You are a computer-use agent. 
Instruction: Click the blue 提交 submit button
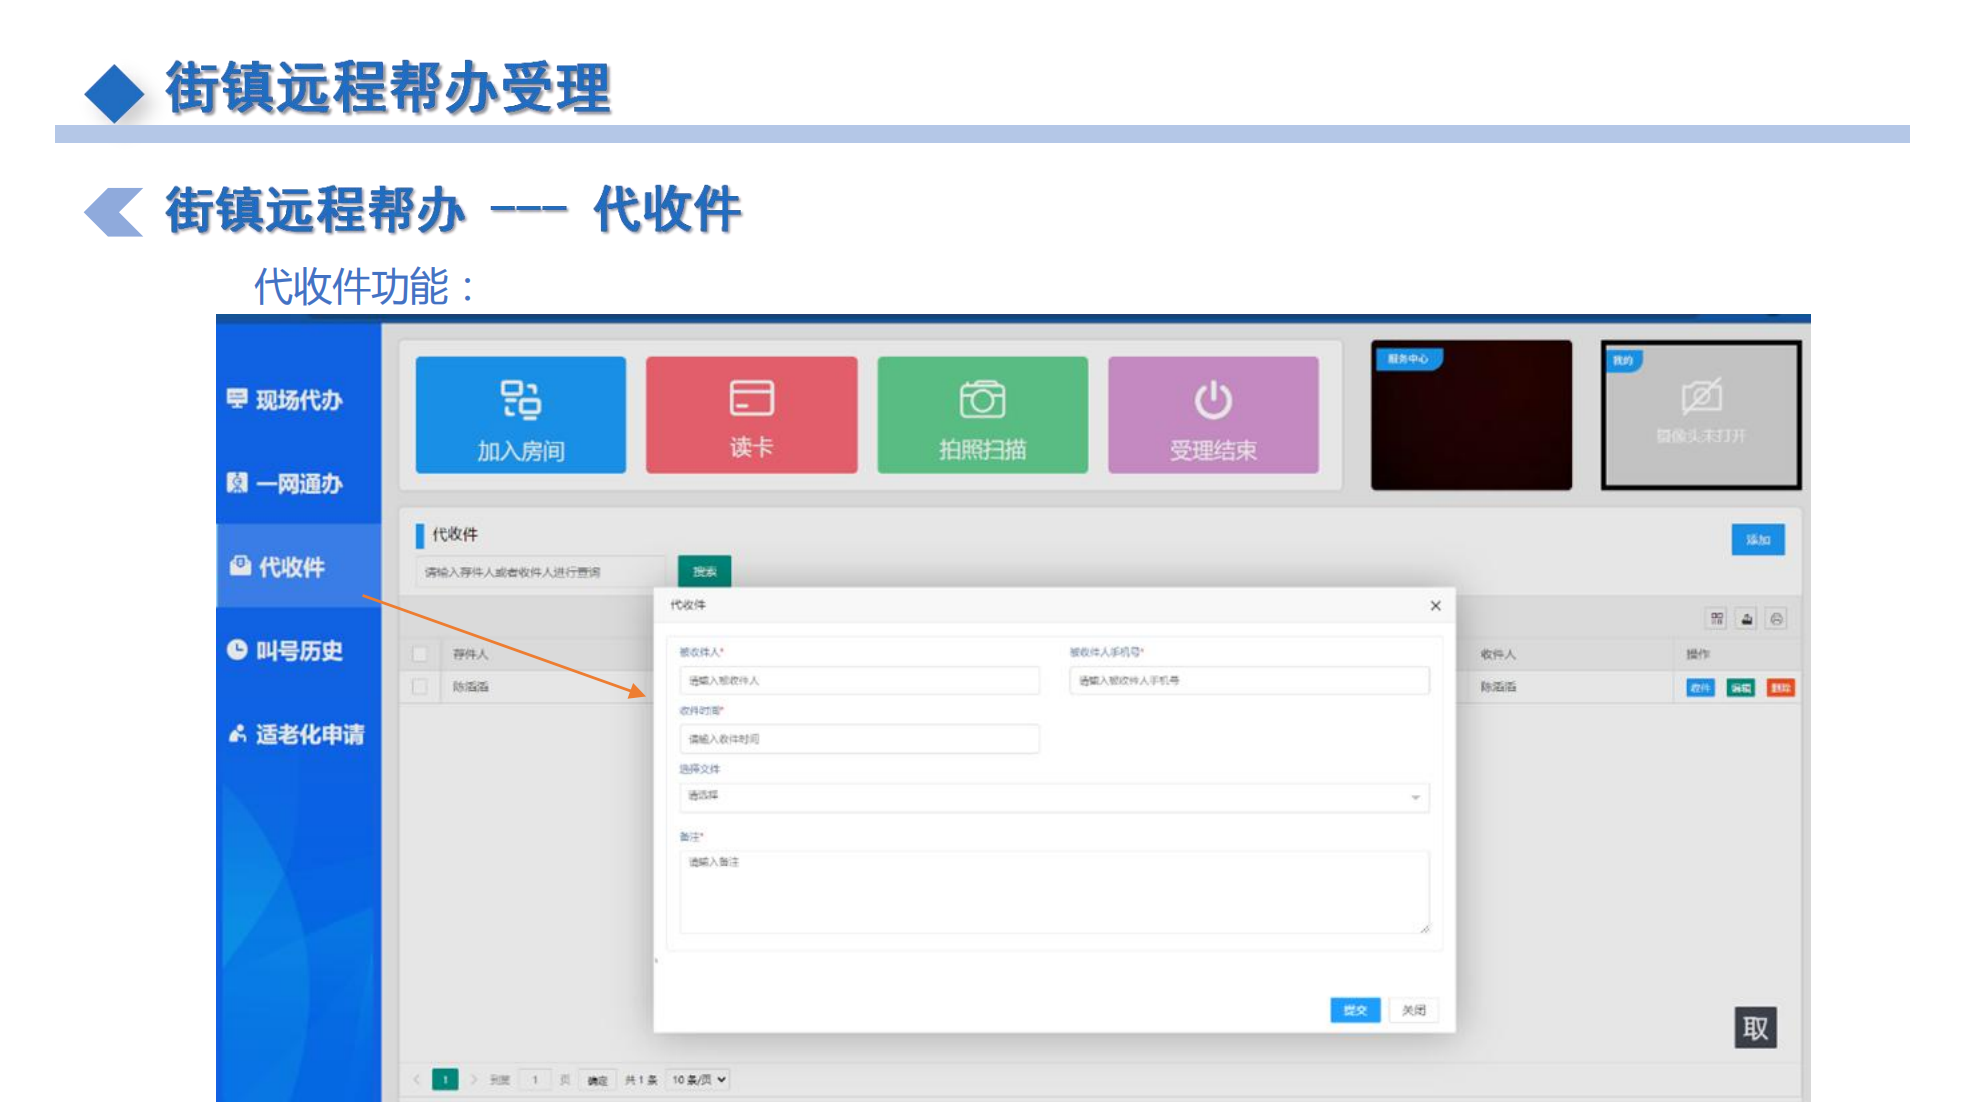pyautogui.click(x=1354, y=1010)
